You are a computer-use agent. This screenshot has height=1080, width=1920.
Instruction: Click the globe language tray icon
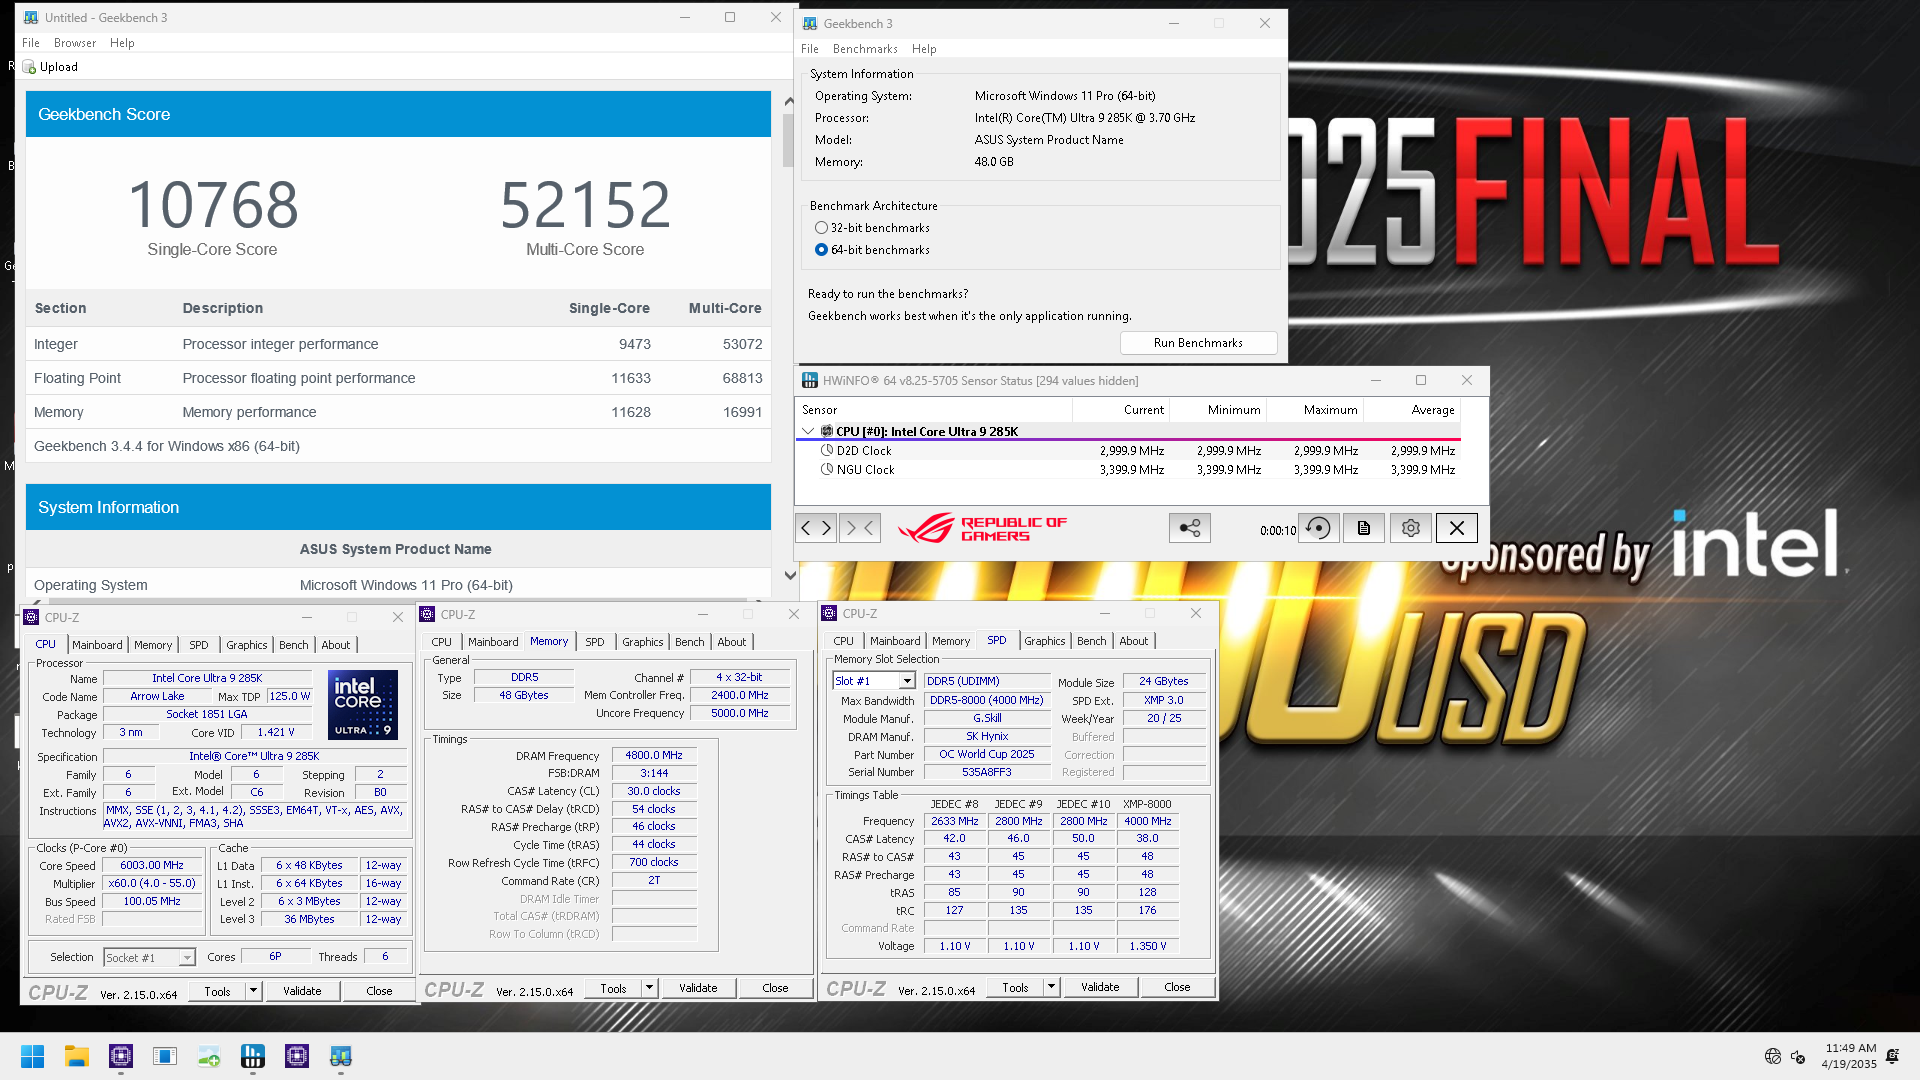1773,1056
